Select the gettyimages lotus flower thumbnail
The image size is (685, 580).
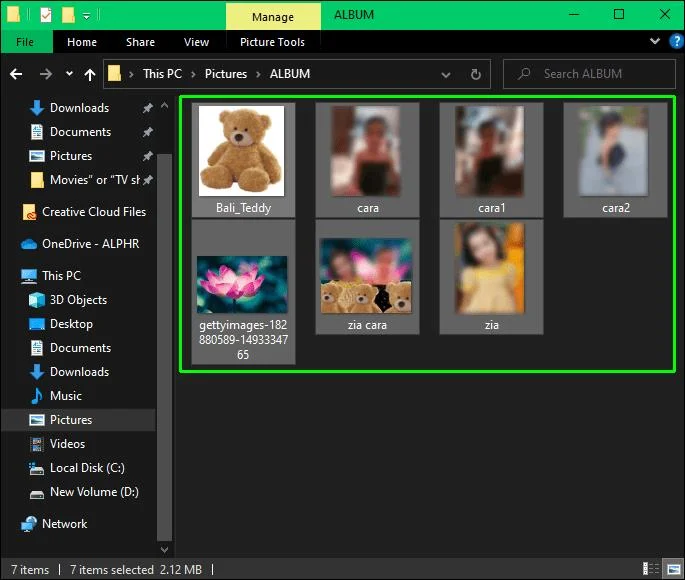point(242,285)
